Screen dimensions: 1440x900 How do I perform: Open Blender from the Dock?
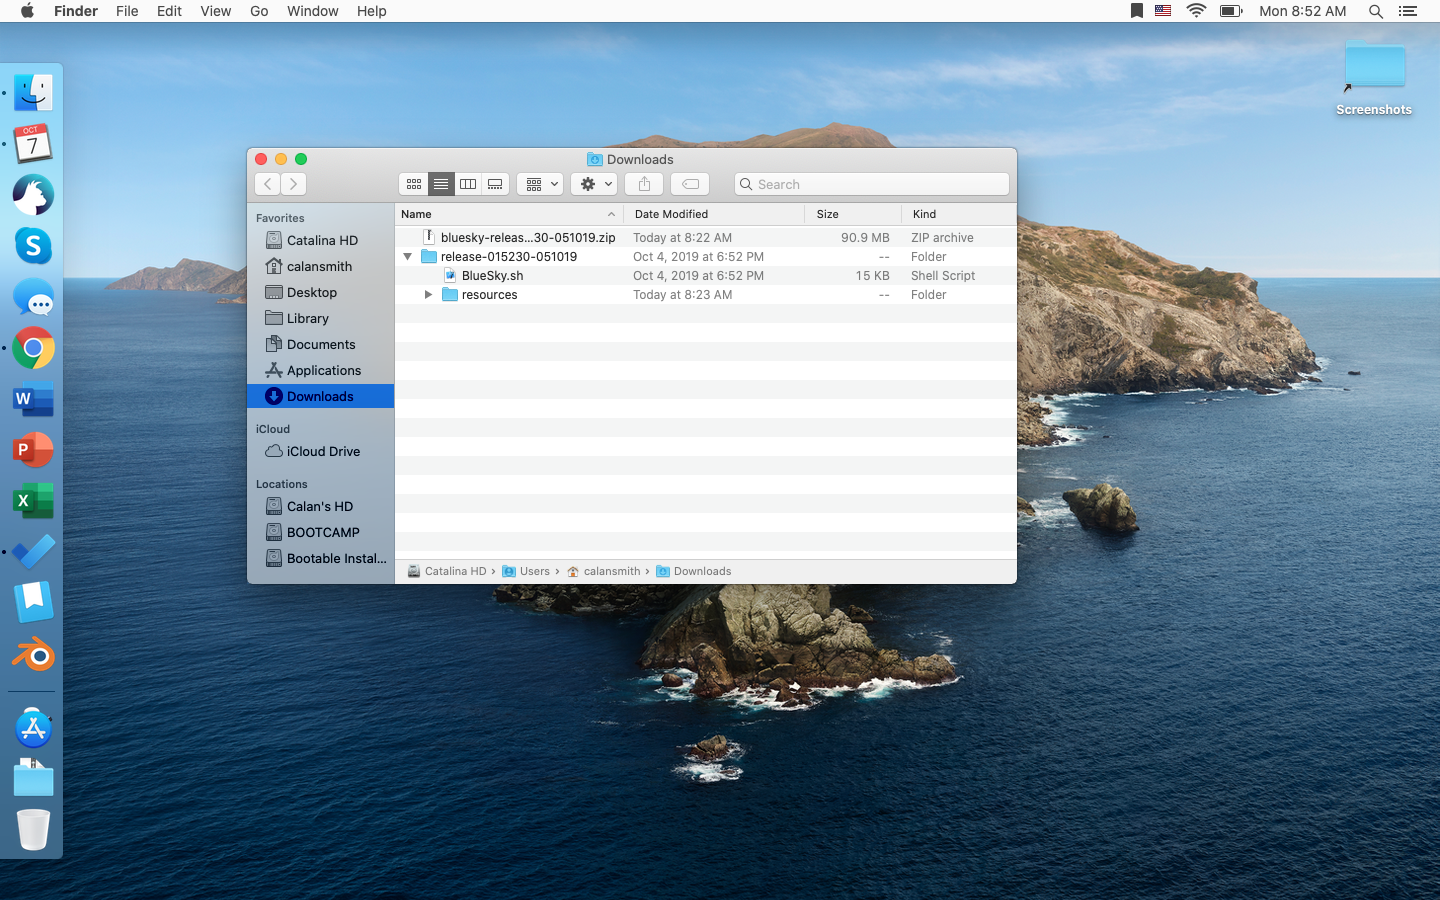(x=33, y=655)
